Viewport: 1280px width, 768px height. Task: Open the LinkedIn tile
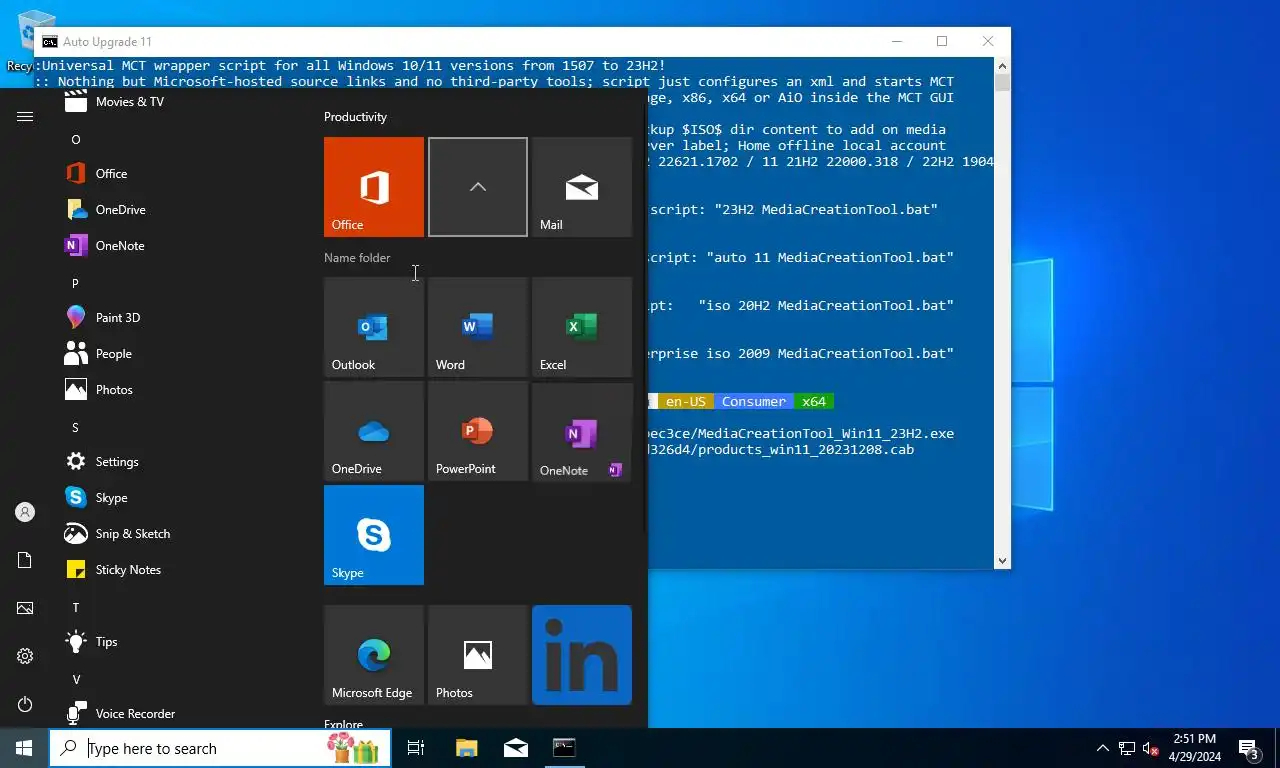point(582,655)
